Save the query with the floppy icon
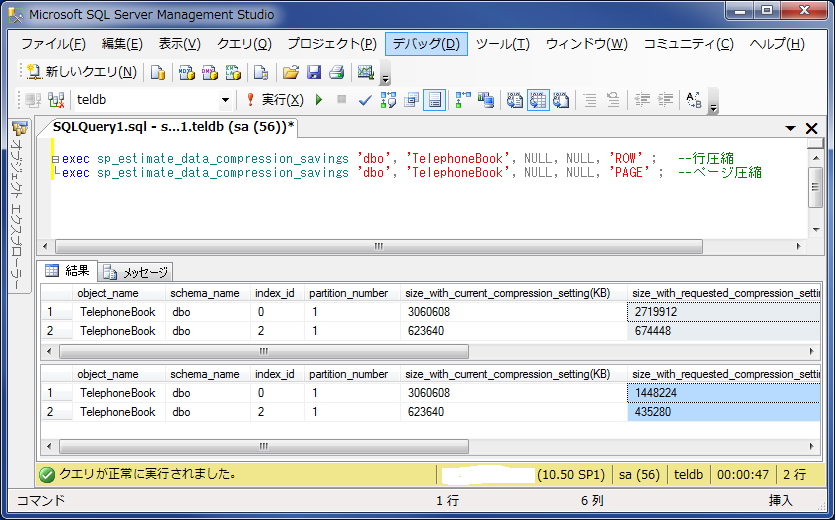 [x=314, y=72]
